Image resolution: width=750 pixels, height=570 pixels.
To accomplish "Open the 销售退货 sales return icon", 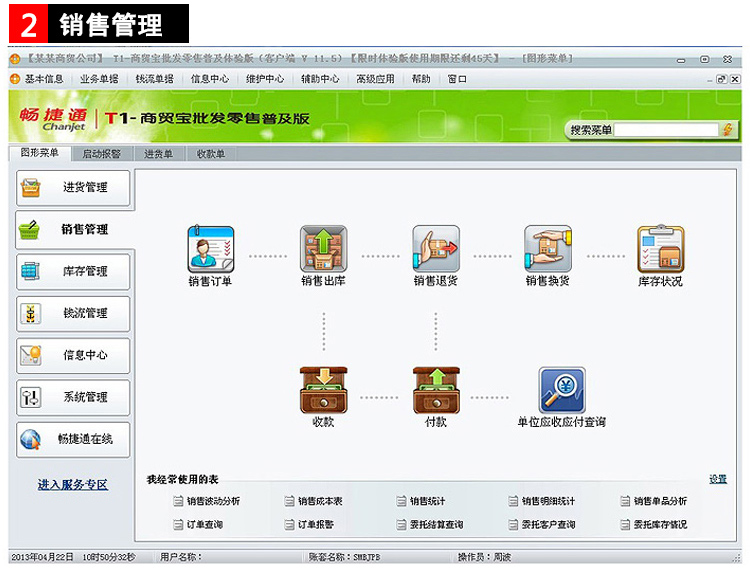I will coord(436,249).
